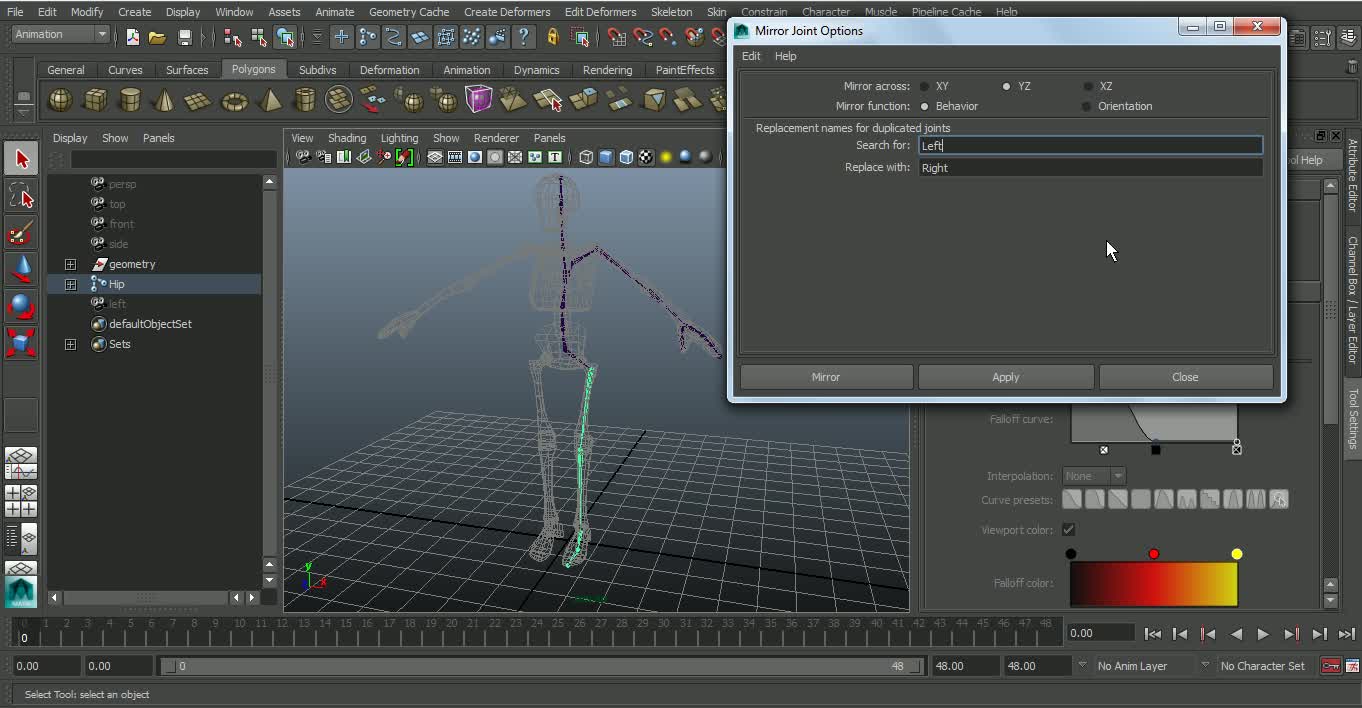This screenshot has height=708, width=1362.
Task: Click the New Scene icon
Action: point(132,37)
